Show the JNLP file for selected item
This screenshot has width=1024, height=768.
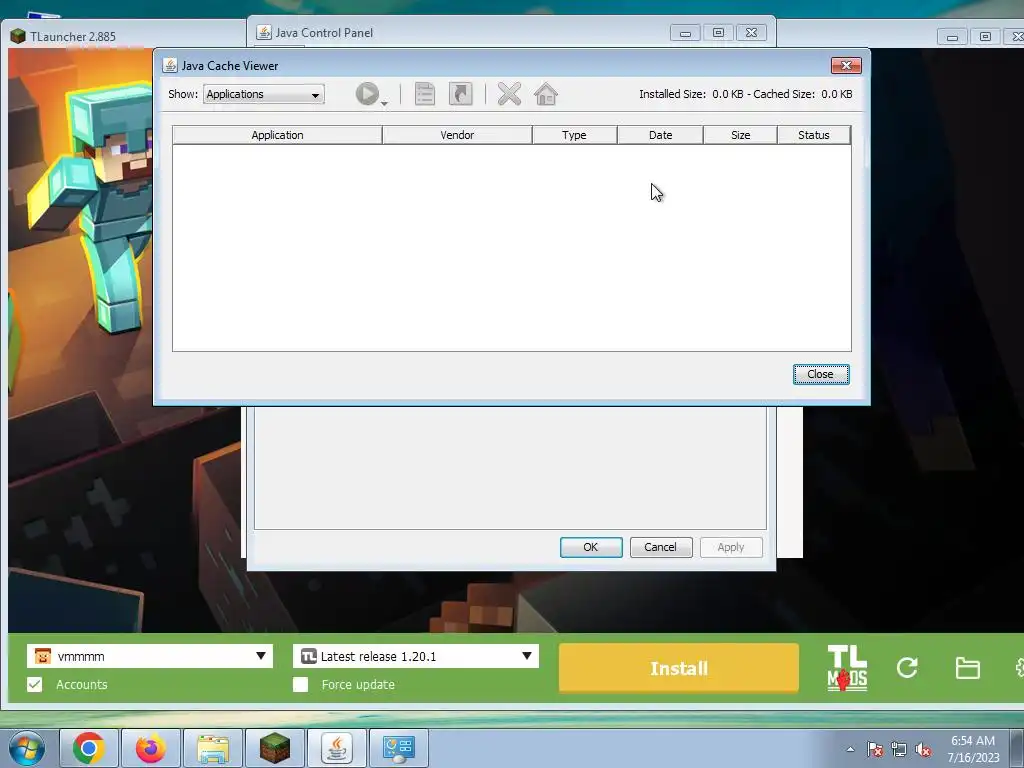425,94
